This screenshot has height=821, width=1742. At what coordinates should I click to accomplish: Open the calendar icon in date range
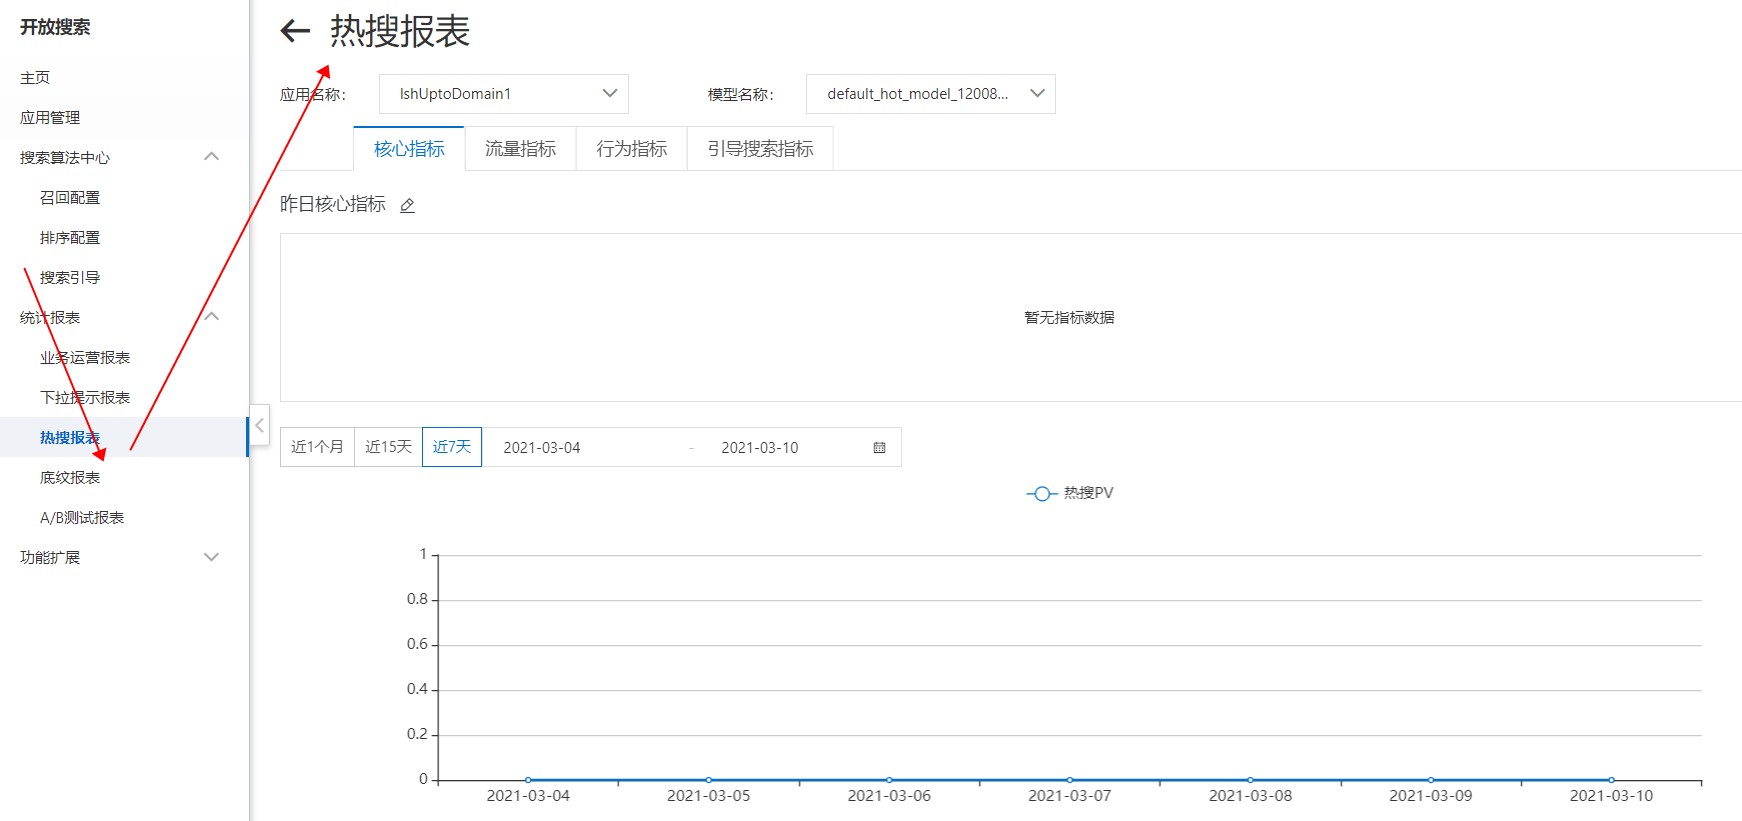coord(879,448)
